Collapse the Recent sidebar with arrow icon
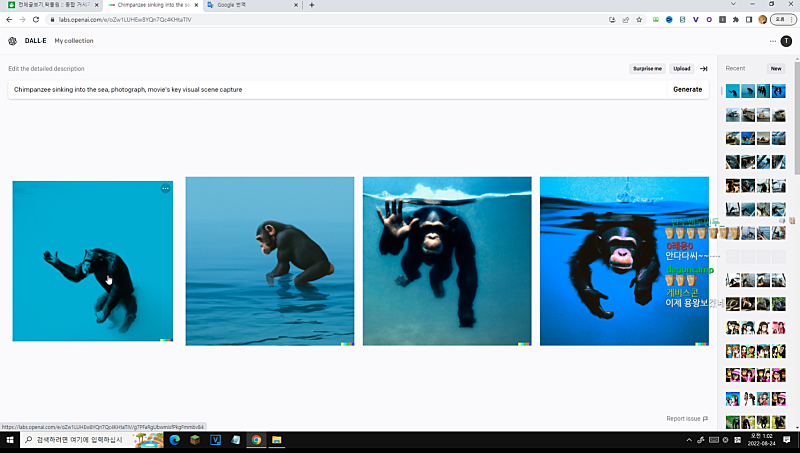The image size is (800, 453). [x=704, y=69]
